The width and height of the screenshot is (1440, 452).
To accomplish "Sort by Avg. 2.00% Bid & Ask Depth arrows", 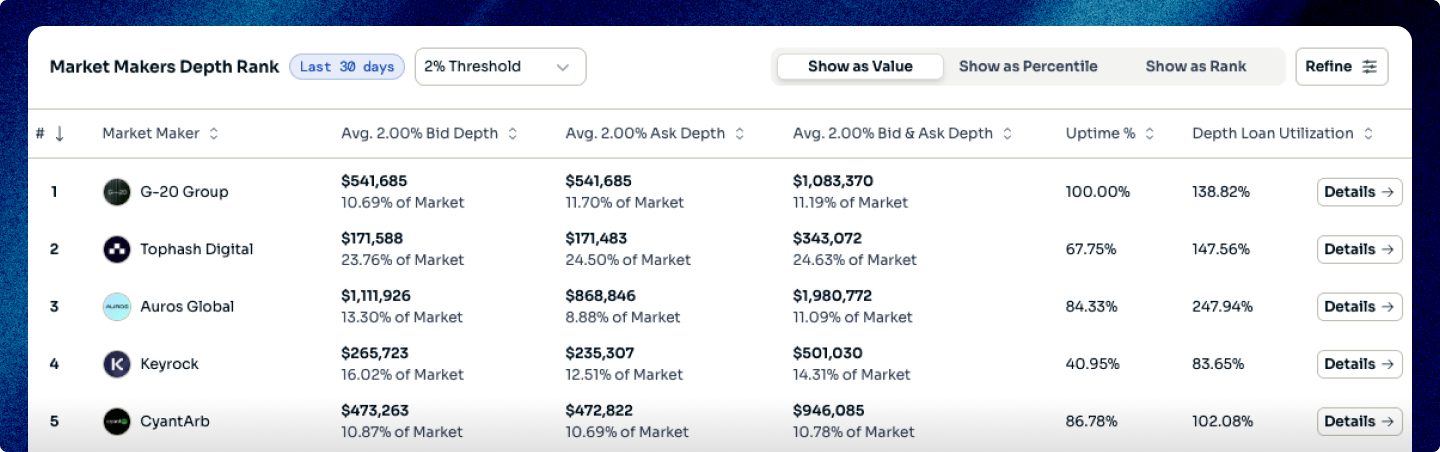I will (x=1007, y=133).
